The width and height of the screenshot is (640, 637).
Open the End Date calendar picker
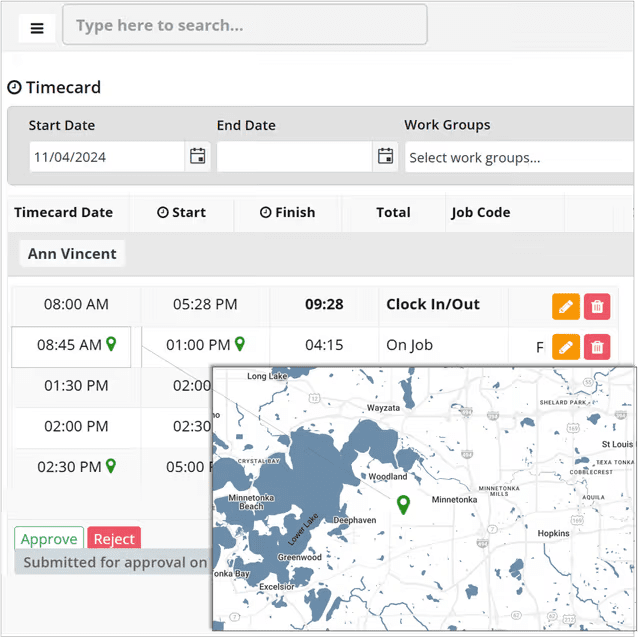385,156
